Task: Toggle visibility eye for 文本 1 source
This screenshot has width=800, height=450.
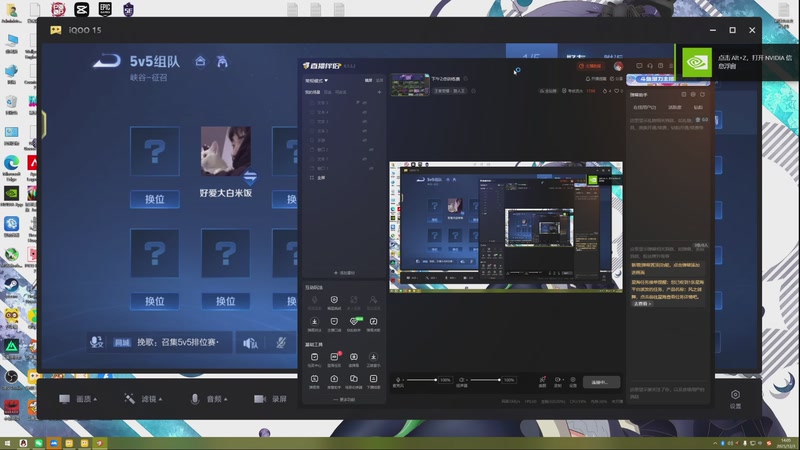Action: click(x=364, y=159)
